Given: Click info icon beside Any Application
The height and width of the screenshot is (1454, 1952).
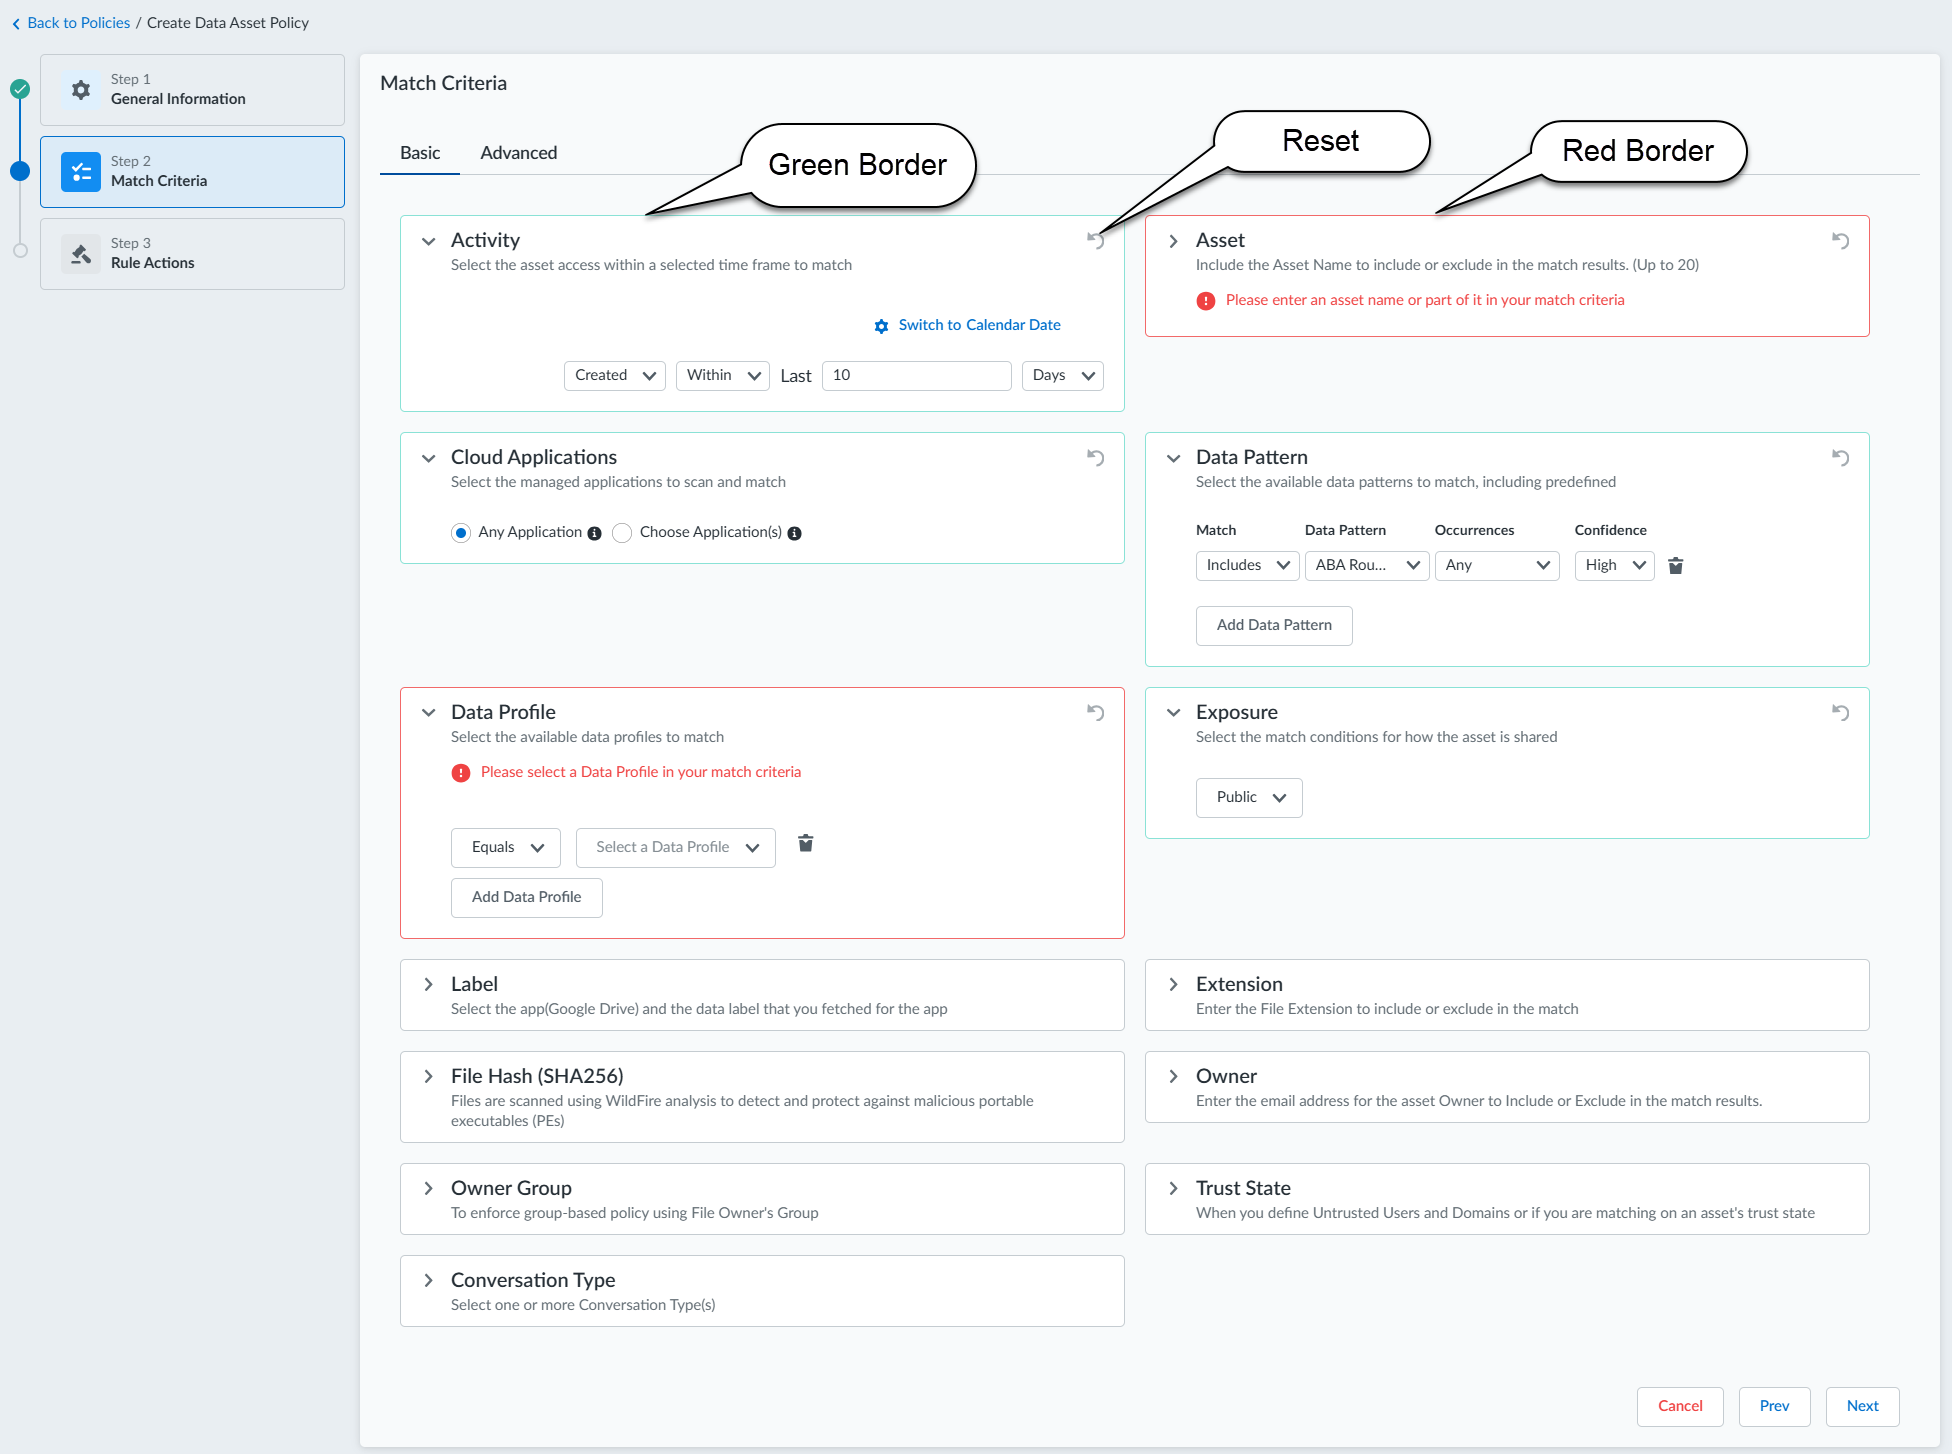Looking at the screenshot, I should (594, 533).
